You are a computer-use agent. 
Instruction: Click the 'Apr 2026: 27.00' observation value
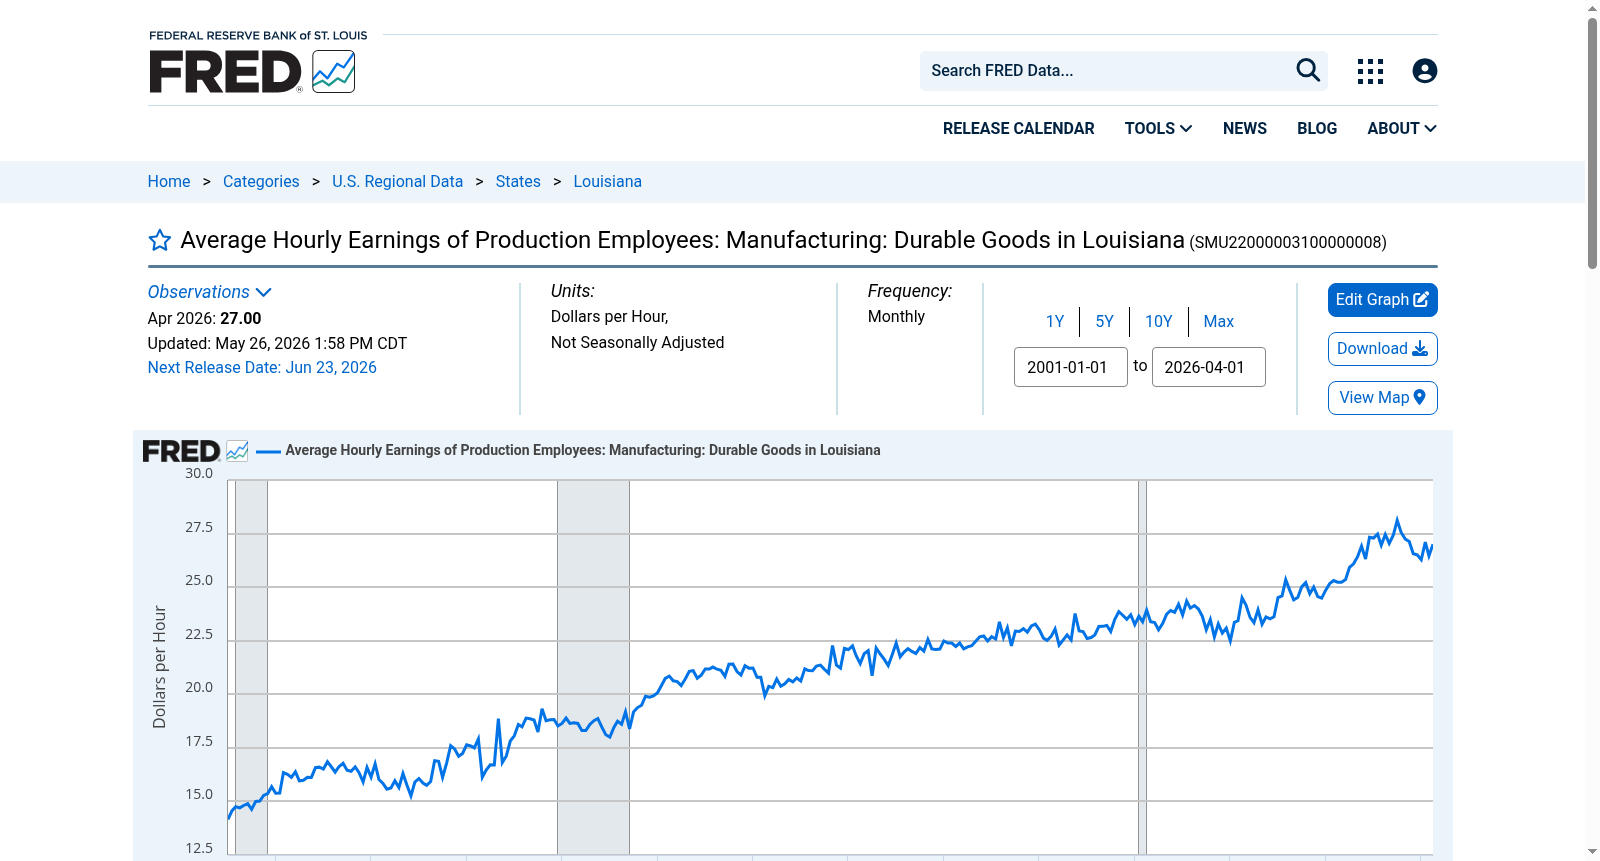pyautogui.click(x=204, y=318)
